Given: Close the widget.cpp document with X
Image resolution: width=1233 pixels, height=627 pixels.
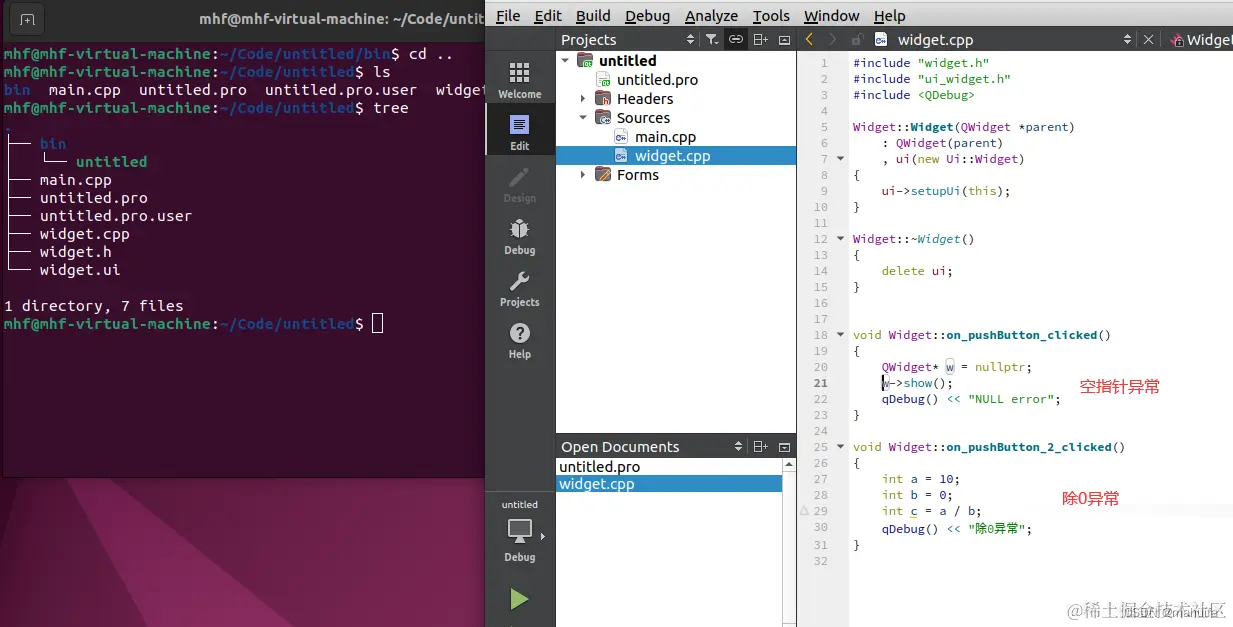Looking at the screenshot, I should click(x=1148, y=40).
